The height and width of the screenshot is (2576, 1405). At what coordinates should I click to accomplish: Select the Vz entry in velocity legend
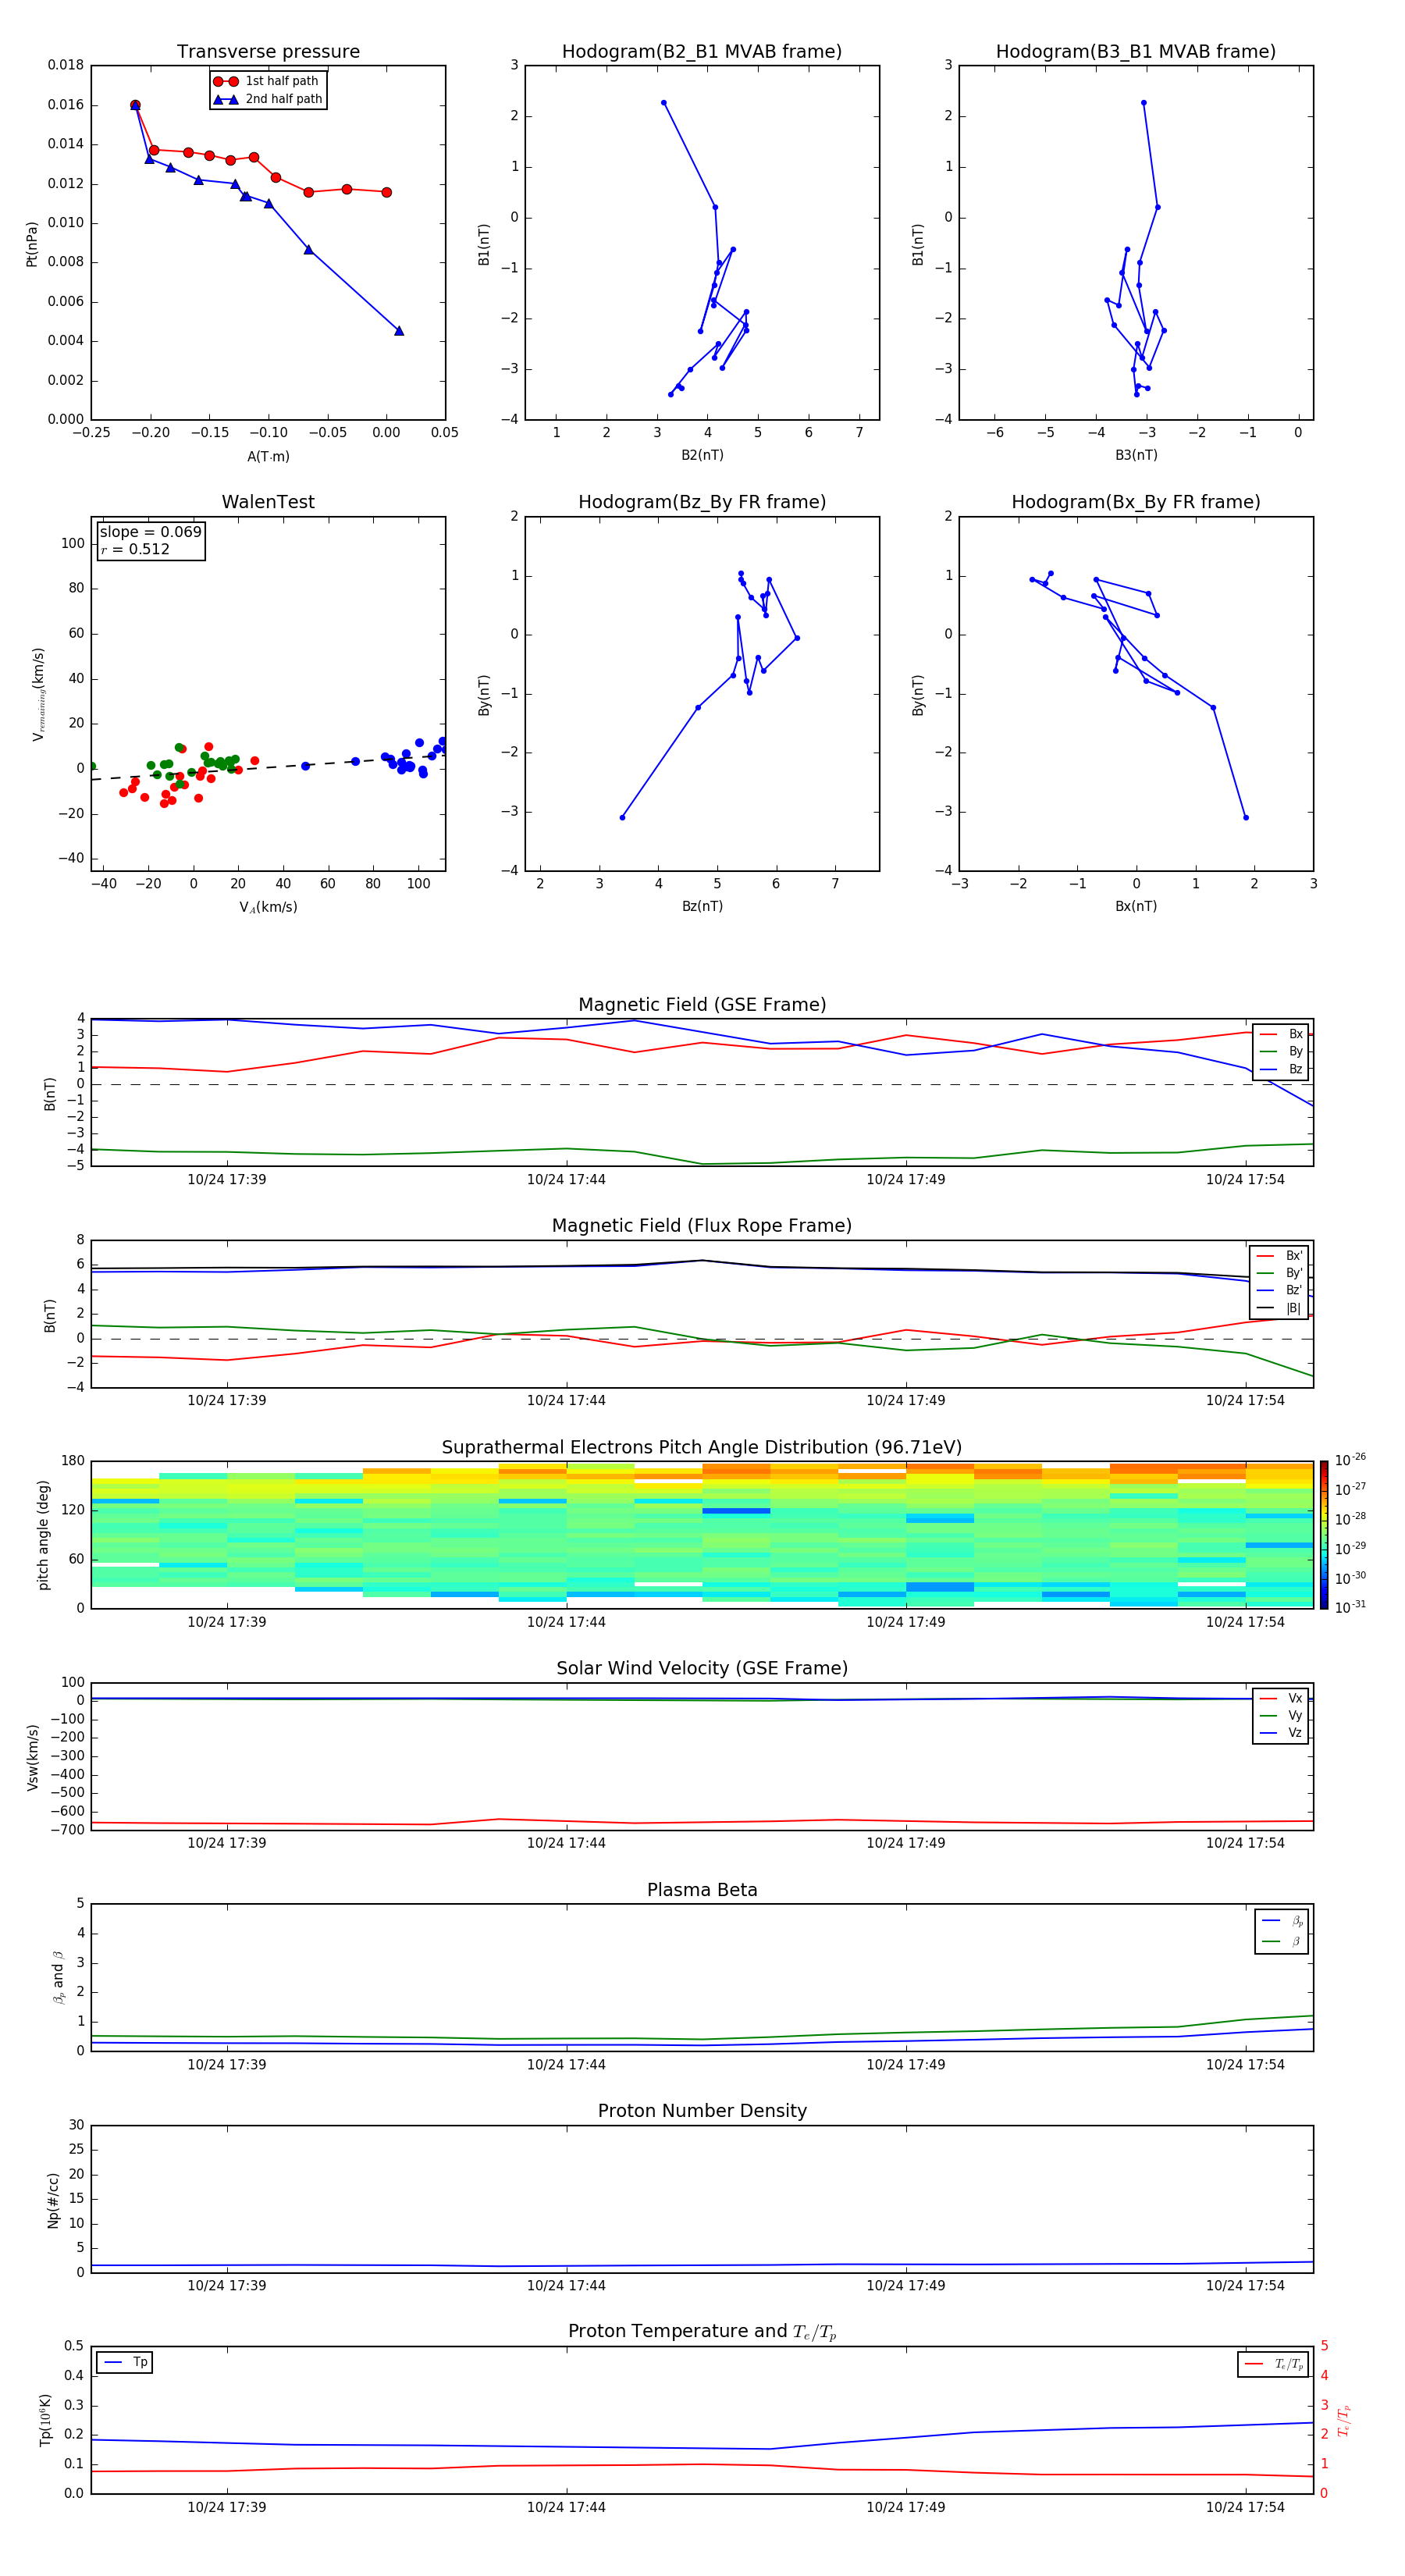tap(1281, 1733)
